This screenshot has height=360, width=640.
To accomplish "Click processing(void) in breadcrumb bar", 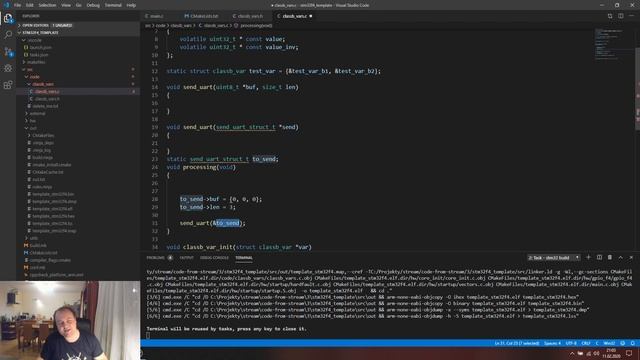I will pyautogui.click(x=253, y=25).
